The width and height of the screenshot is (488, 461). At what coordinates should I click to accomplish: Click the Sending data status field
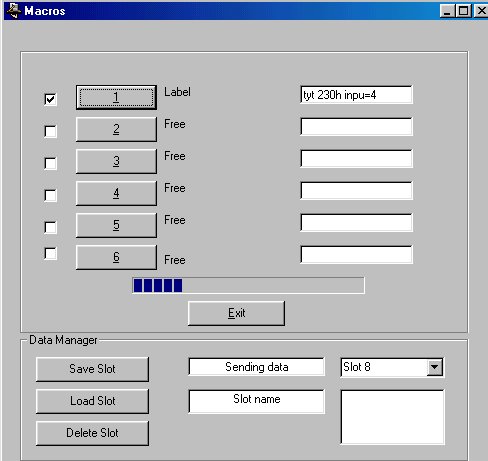click(256, 367)
